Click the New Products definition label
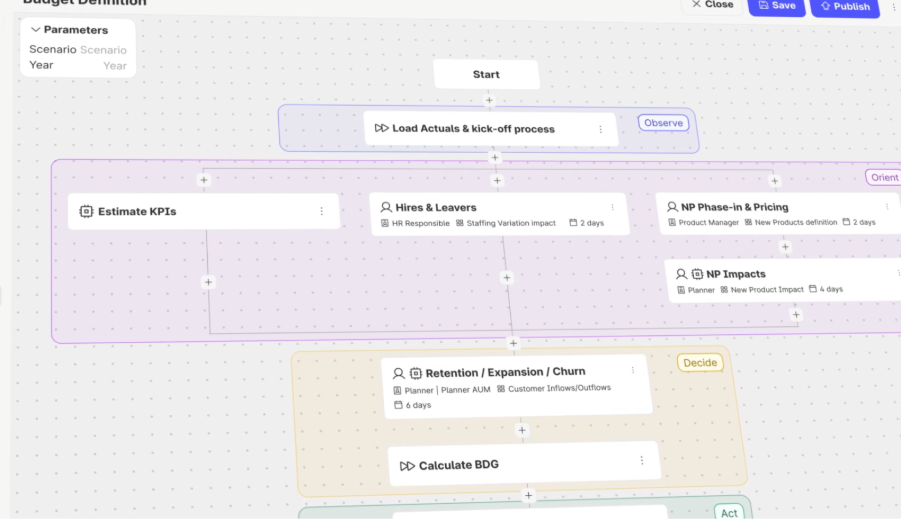Viewport: 901px width, 519px height. [x=796, y=222]
